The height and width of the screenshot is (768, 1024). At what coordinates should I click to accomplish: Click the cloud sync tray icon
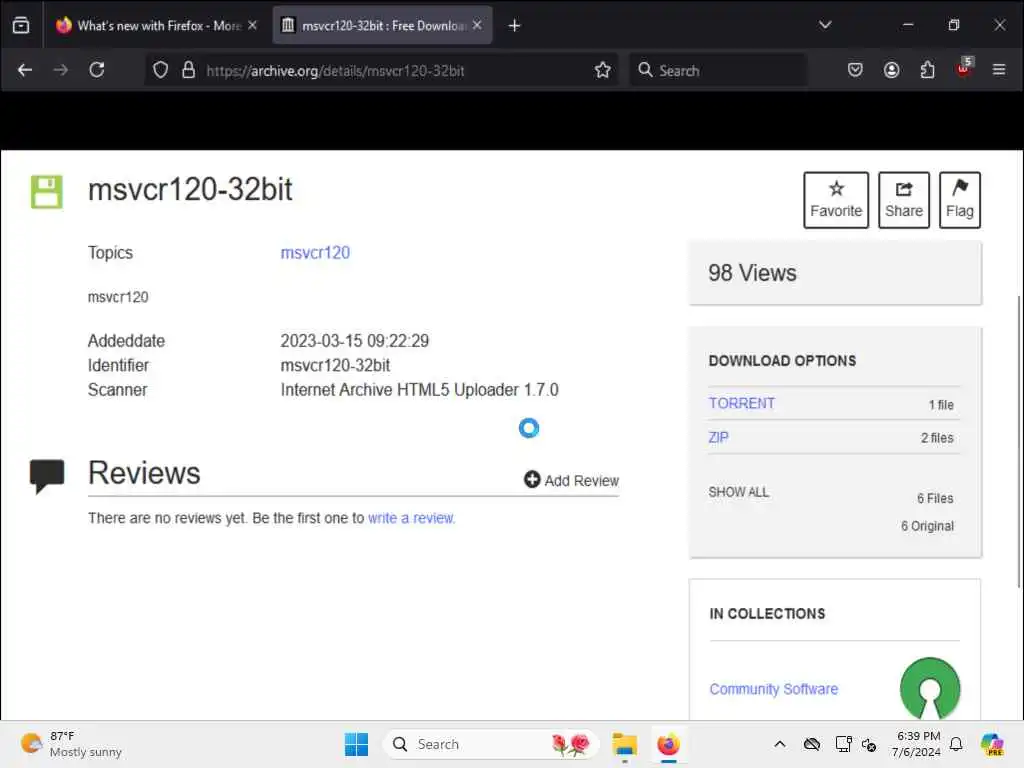tap(812, 744)
